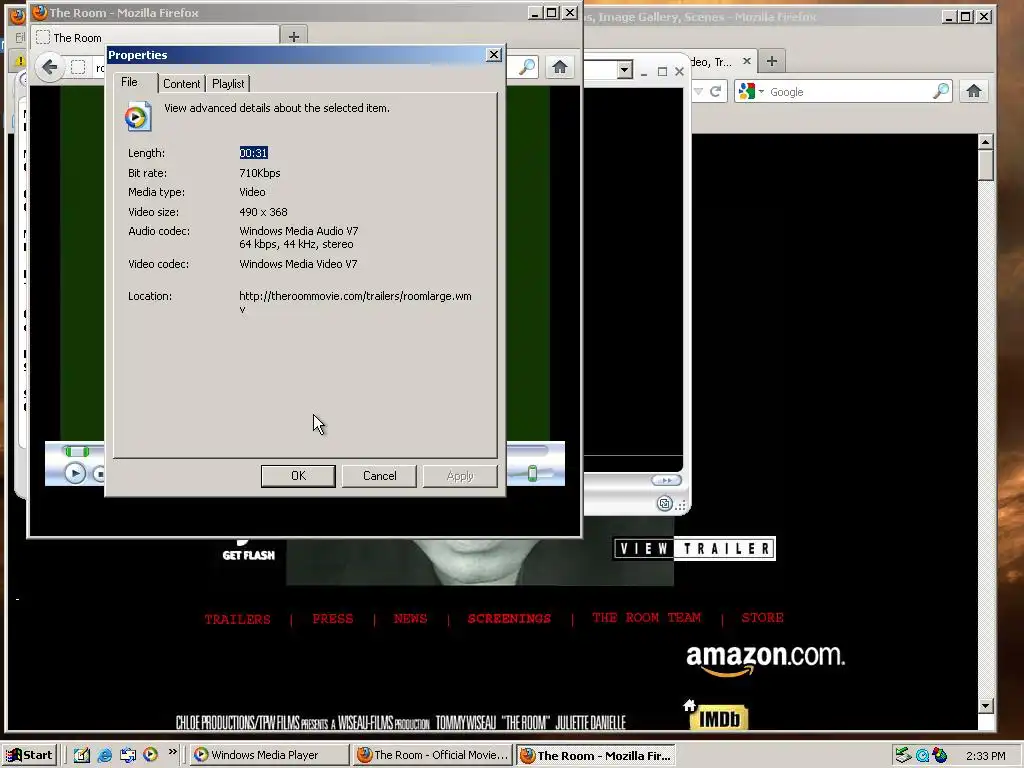
Task: Click the search magnifier in The Room window
Action: click(x=526, y=67)
